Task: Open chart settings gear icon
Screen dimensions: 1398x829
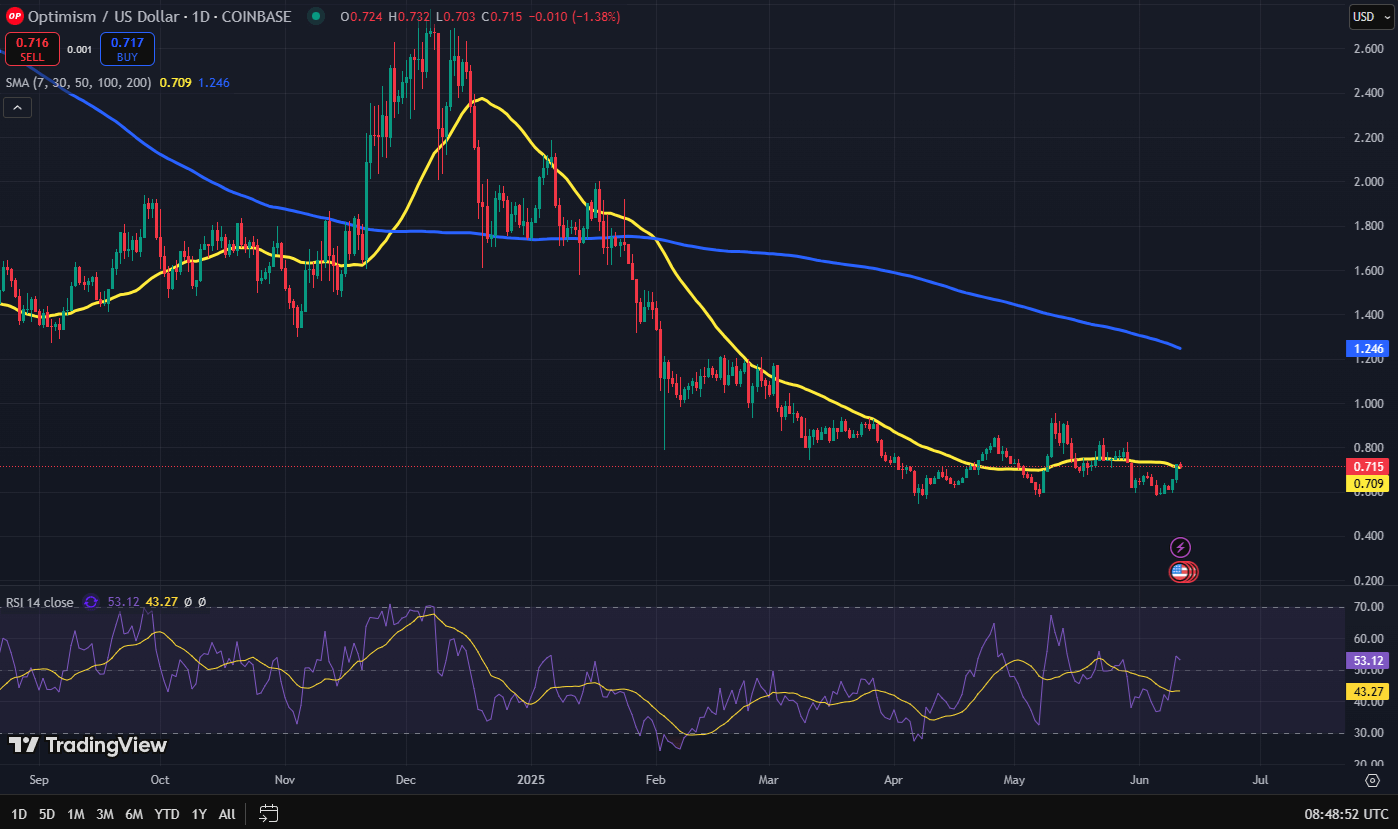Action: [x=1372, y=780]
